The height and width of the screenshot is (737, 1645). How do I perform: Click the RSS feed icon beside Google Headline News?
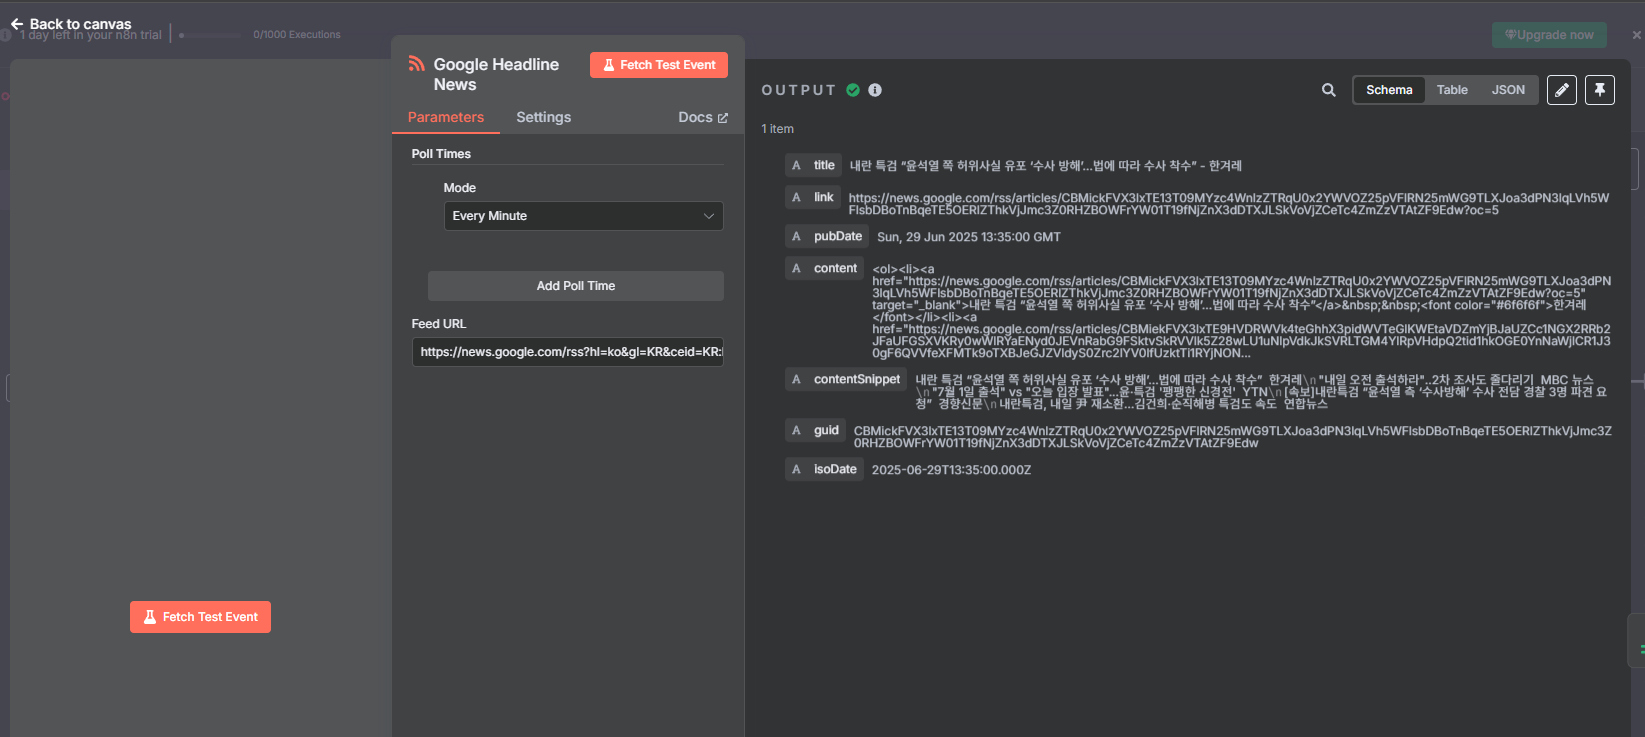click(417, 64)
